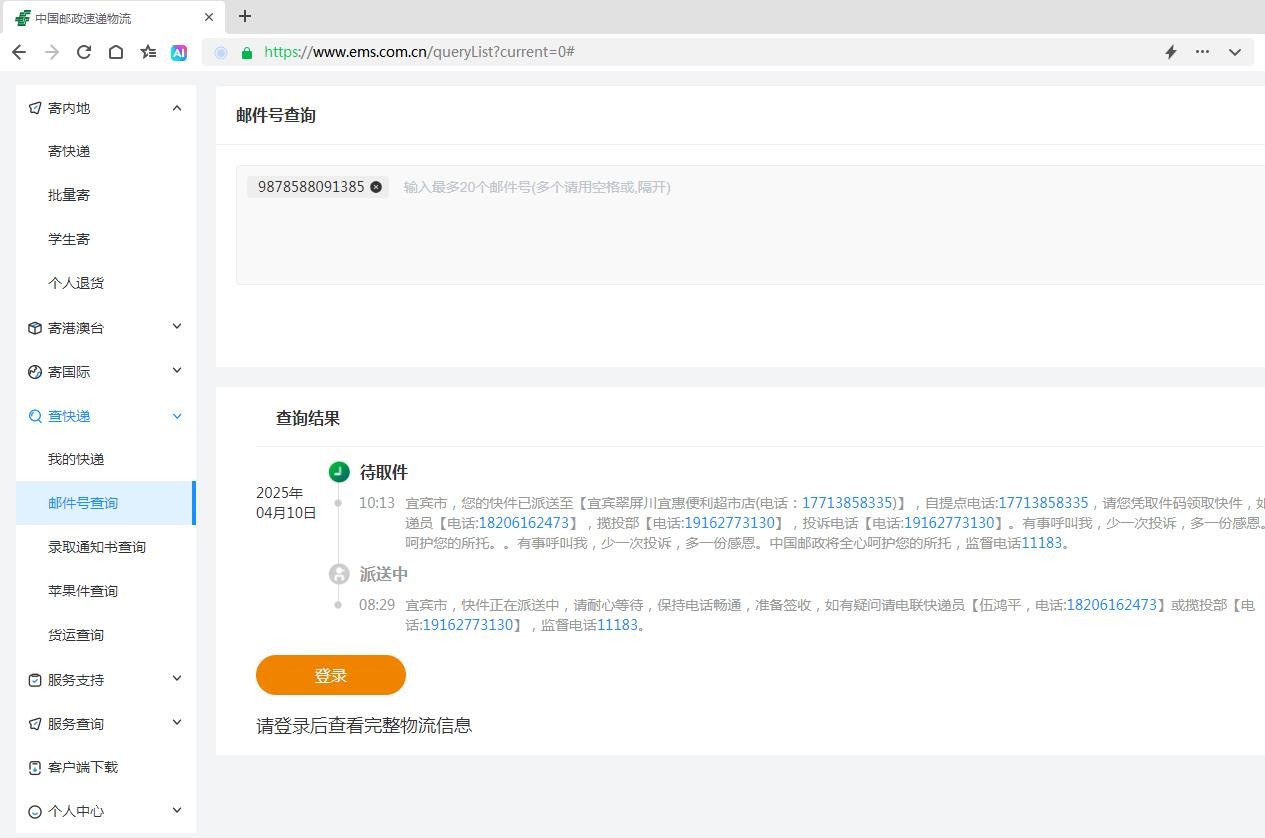Click courier phone link 18206162473 under 派送中
The height and width of the screenshot is (838, 1265).
point(1111,605)
